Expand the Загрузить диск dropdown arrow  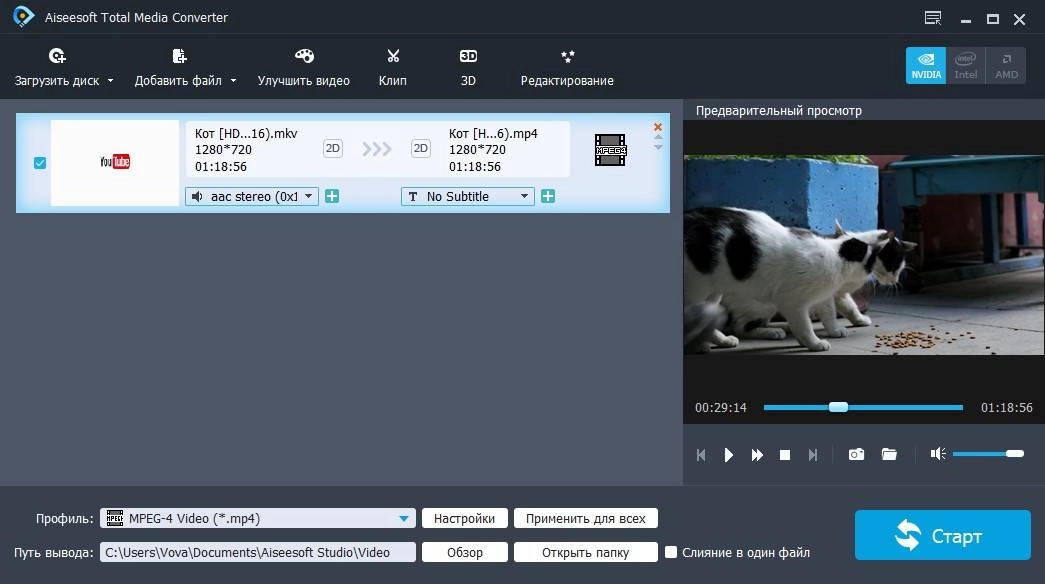tap(111, 81)
